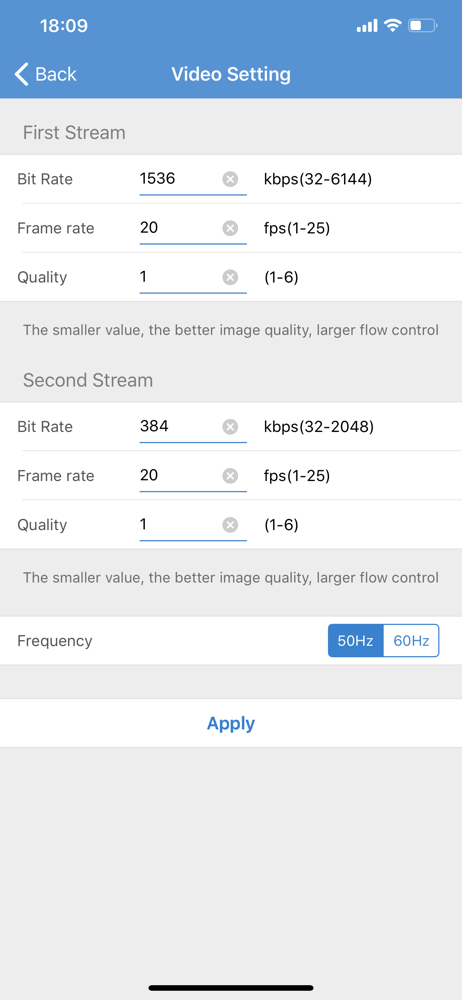This screenshot has width=462, height=1000.
Task: Go back using the Back label
Action: coord(56,75)
